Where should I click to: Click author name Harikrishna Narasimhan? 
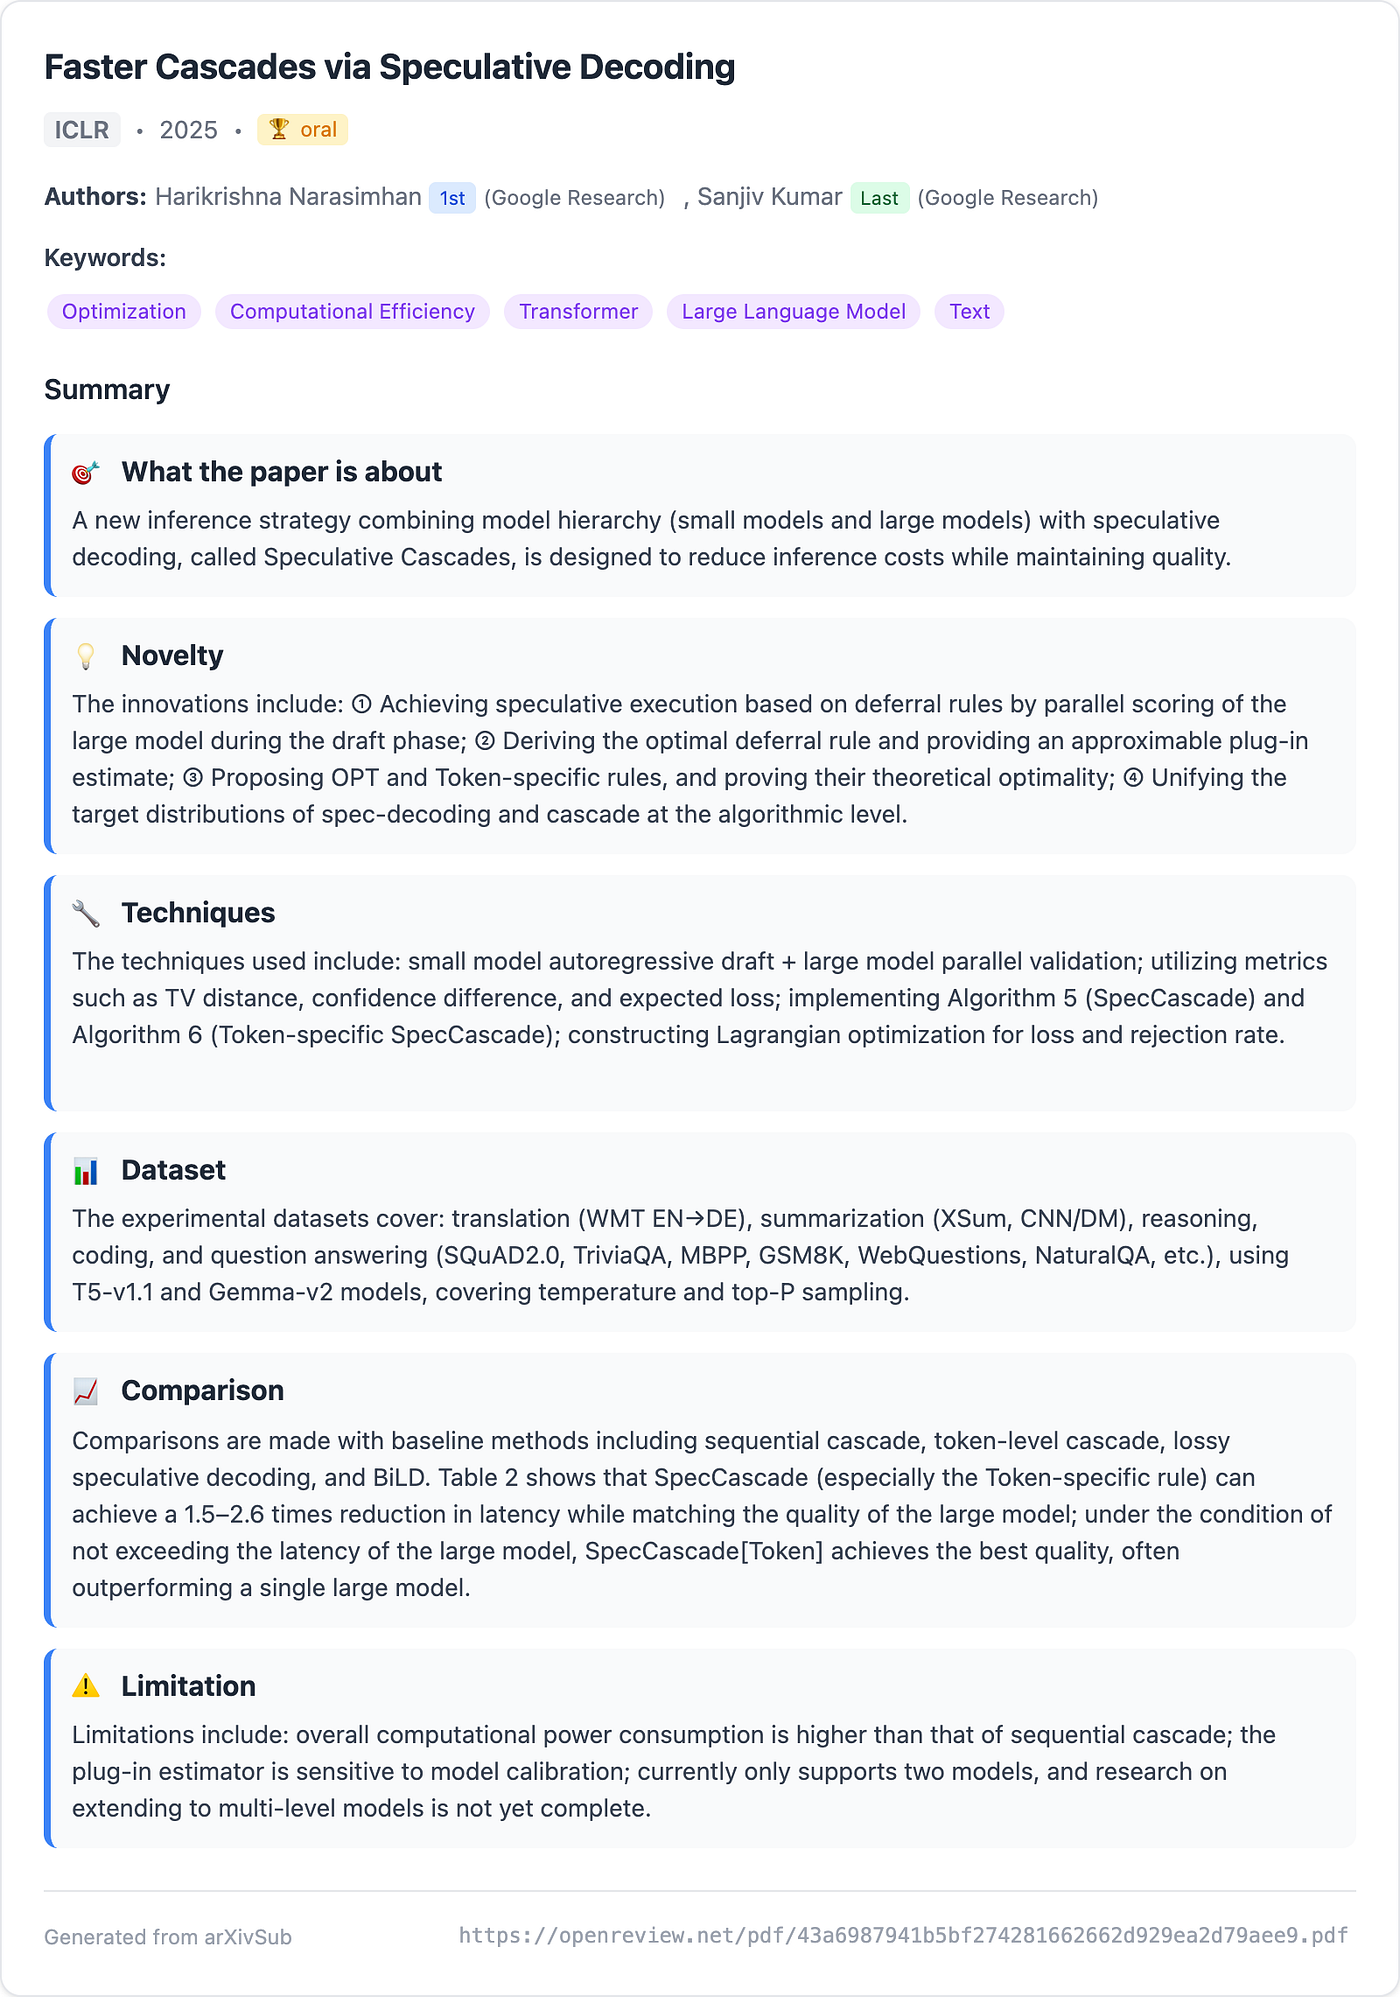[x=288, y=197]
